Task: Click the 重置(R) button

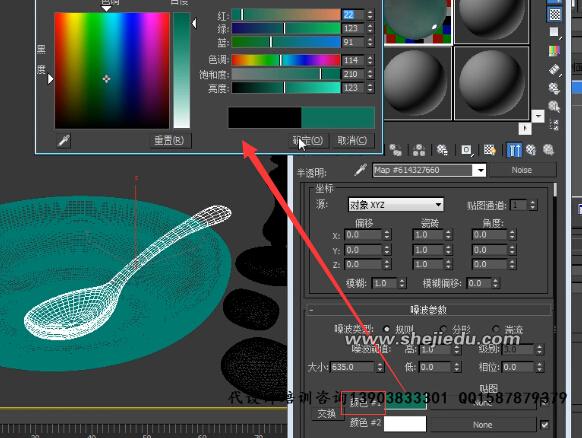Action: 169,141
